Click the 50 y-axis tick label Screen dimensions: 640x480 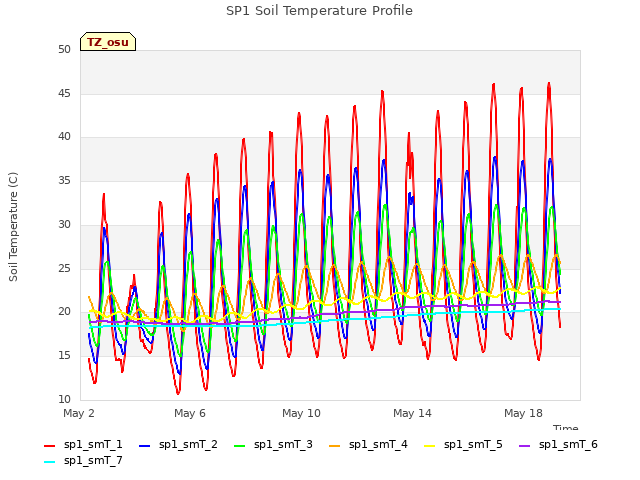pyautogui.click(x=64, y=50)
